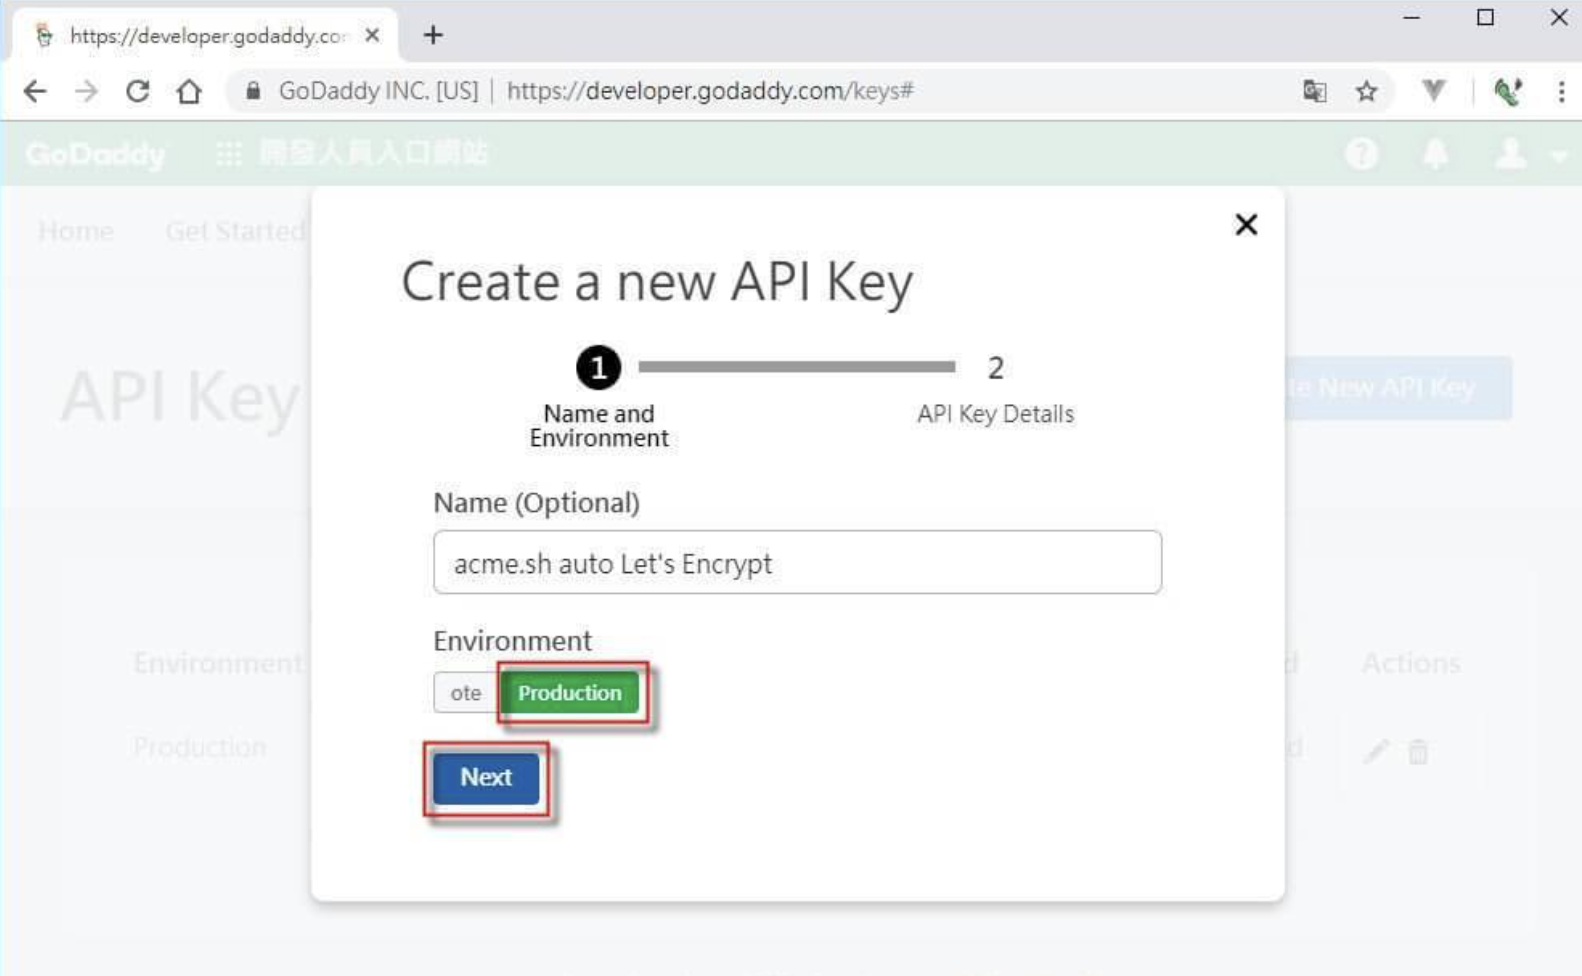Reload the GoDaddy developer page
Screen dimensions: 1582x976
138,91
